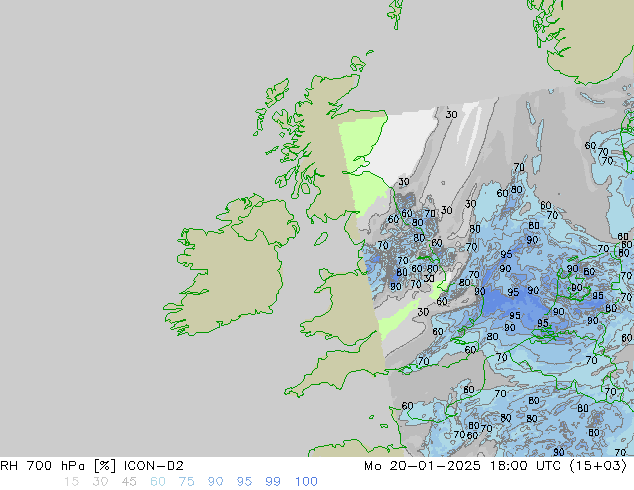The width and height of the screenshot is (634, 490).
Task: Click the 'RH 700 hPa [%] ICON-D2' title
Action: (92, 466)
